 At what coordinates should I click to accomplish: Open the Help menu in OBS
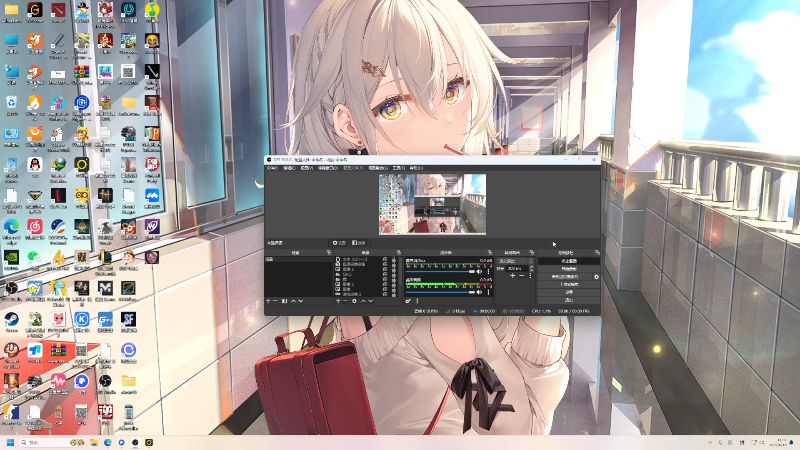coord(416,168)
